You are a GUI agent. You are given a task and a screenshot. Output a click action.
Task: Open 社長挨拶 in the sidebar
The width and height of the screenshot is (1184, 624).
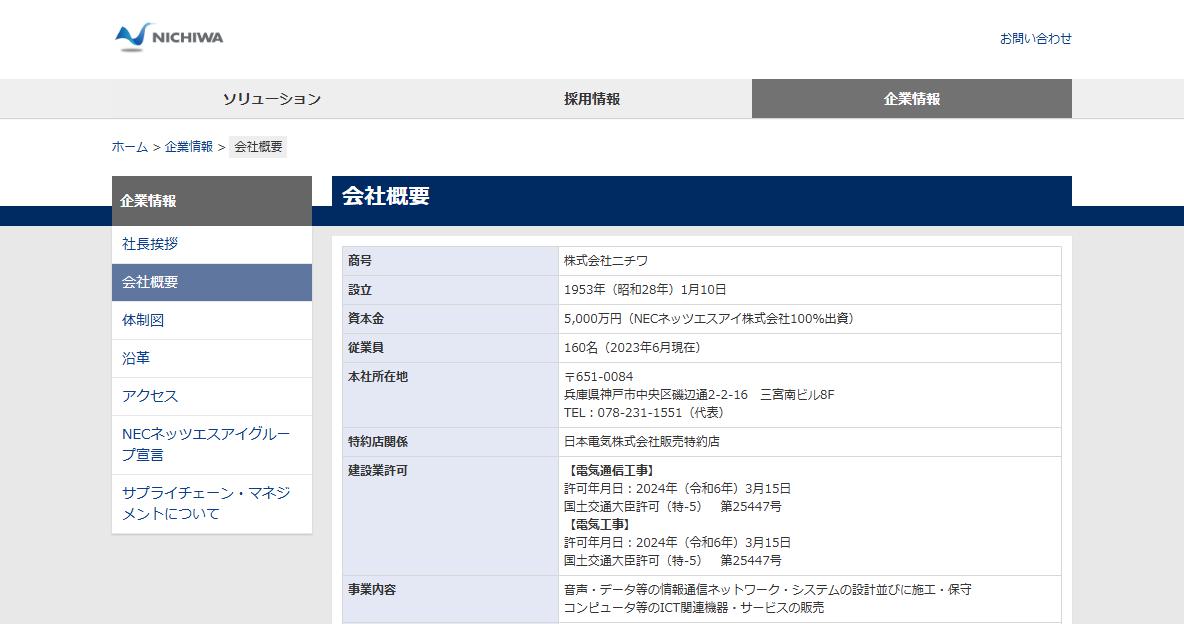point(211,244)
